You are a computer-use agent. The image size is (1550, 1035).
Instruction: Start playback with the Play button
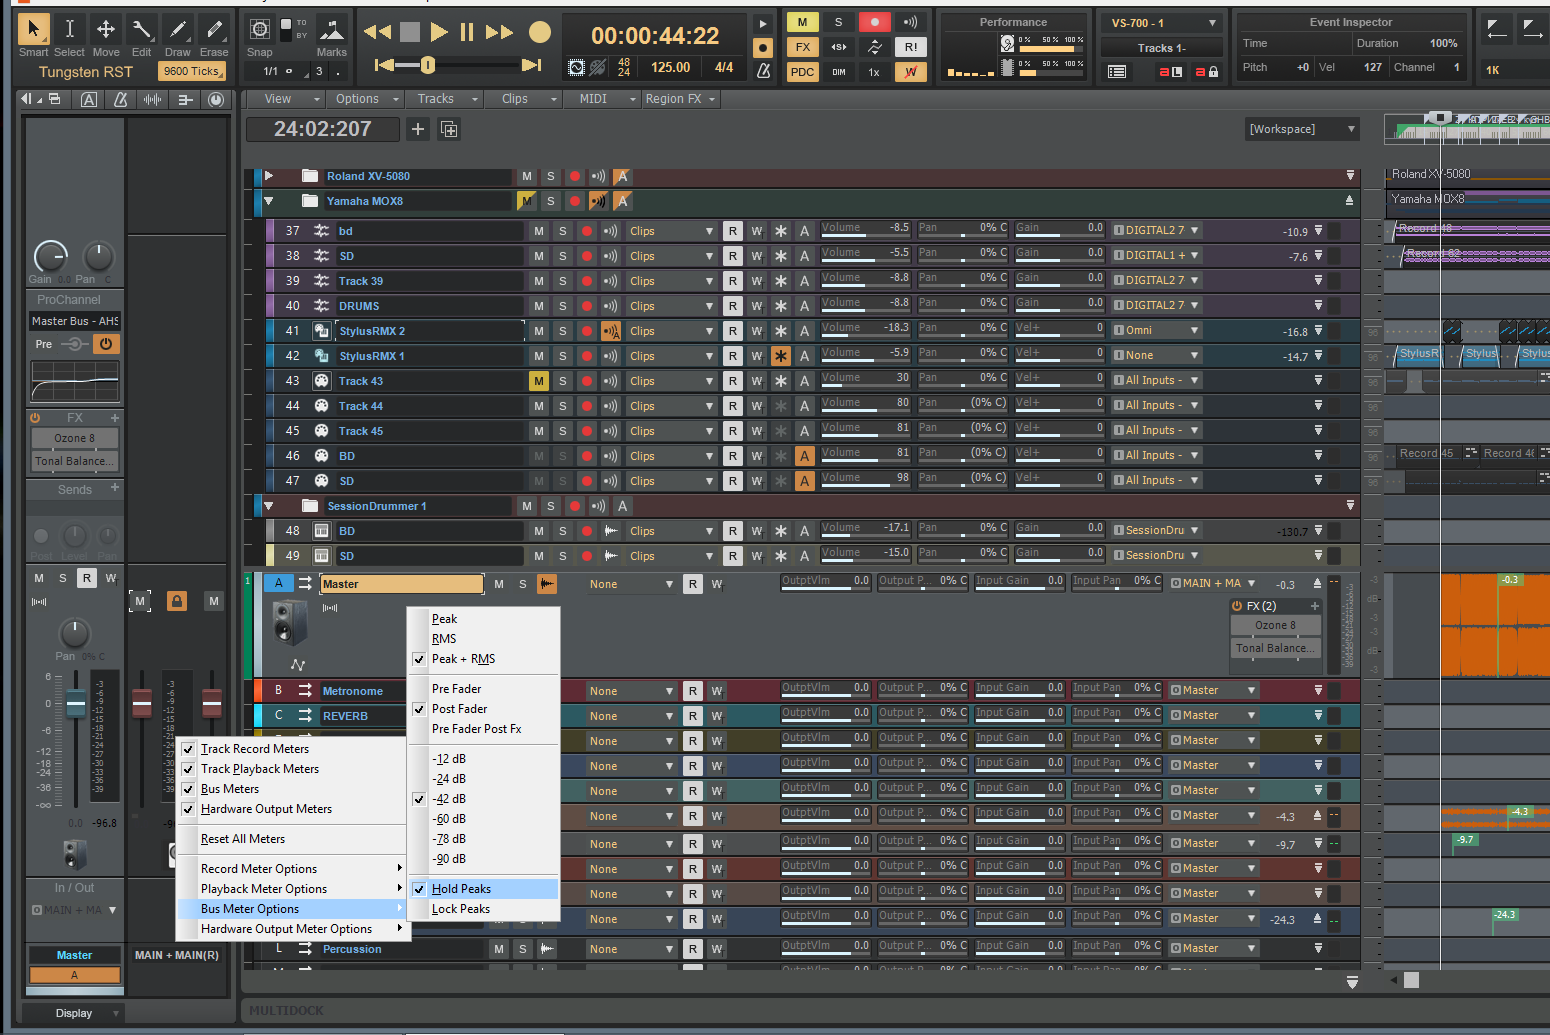click(x=438, y=32)
